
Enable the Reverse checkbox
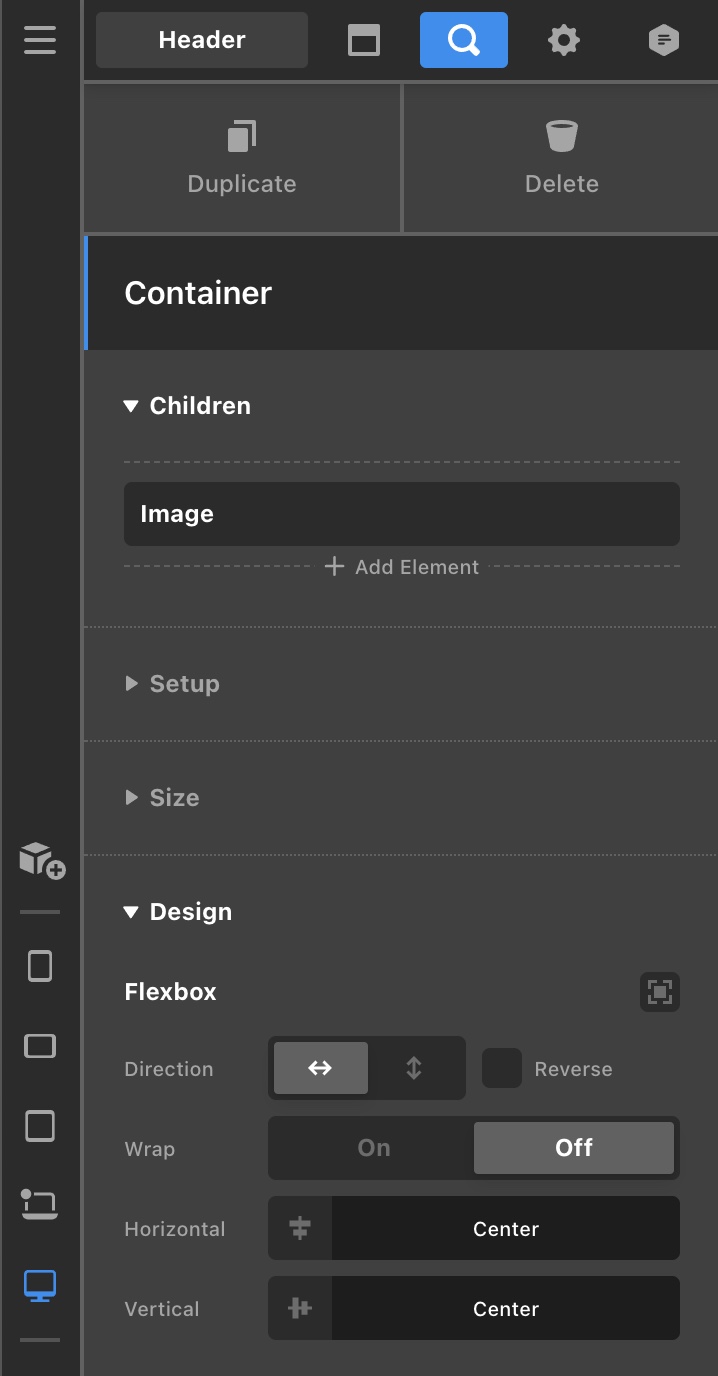pos(502,1068)
